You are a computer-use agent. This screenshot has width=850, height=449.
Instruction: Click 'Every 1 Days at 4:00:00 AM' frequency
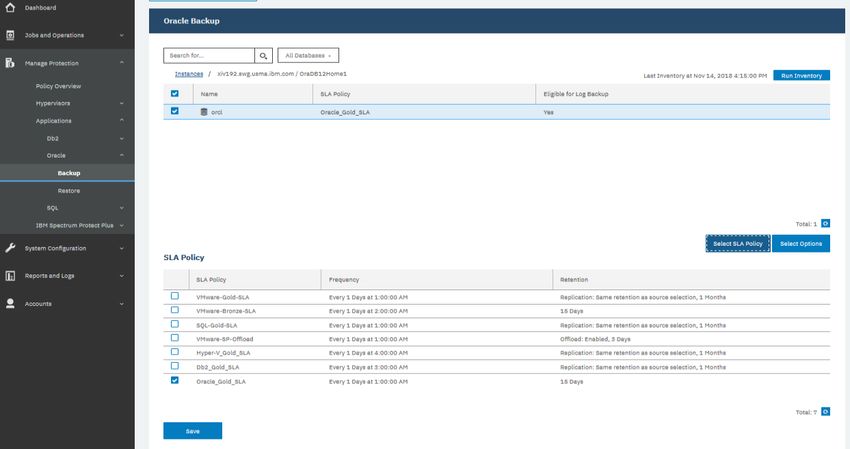(368, 353)
